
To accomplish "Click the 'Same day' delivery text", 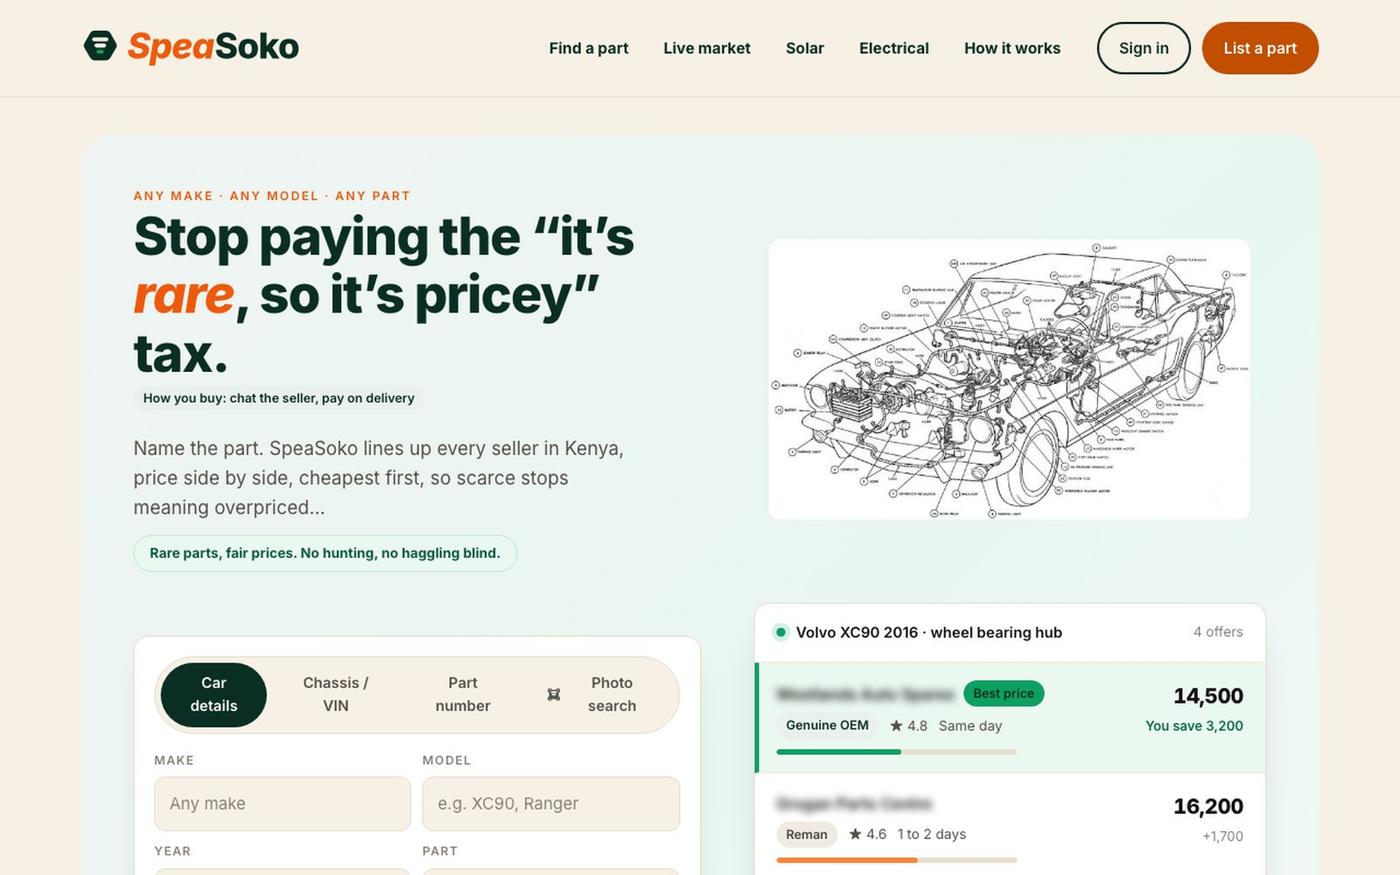I will pos(970,726).
